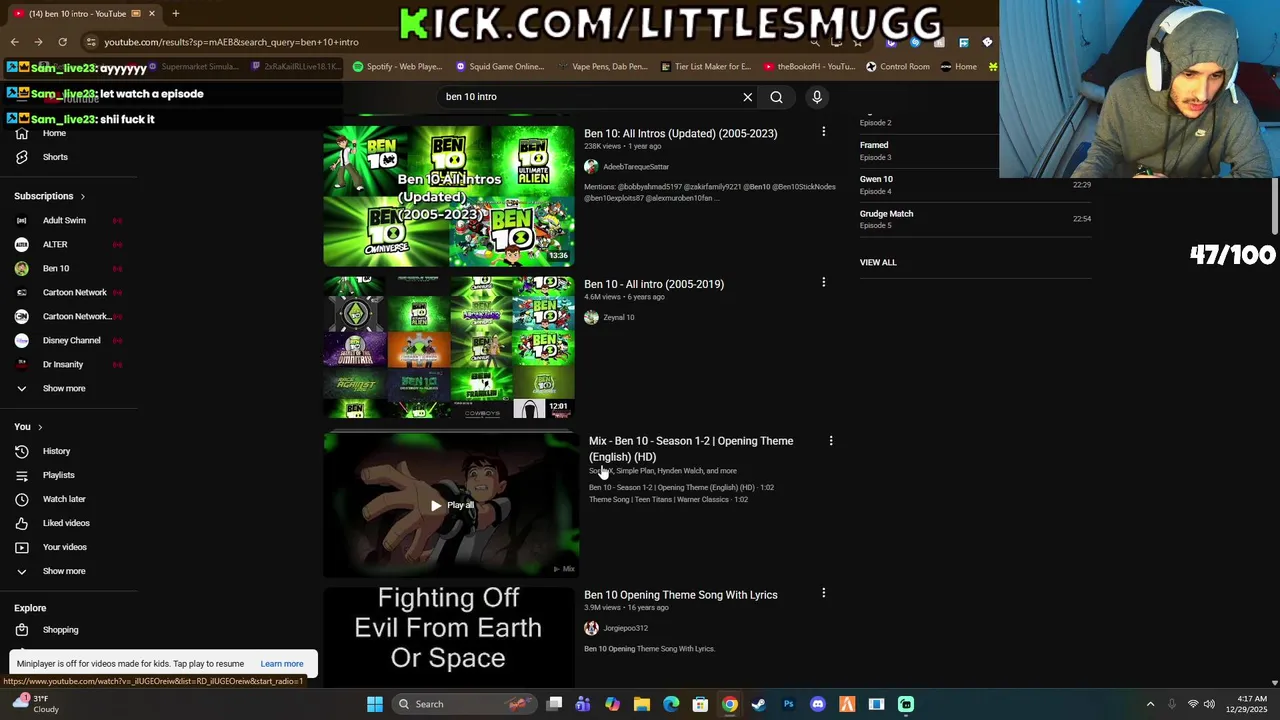The width and height of the screenshot is (1280, 720).
Task: Open AdeebTarequeSattar channel avatar
Action: click(x=591, y=167)
